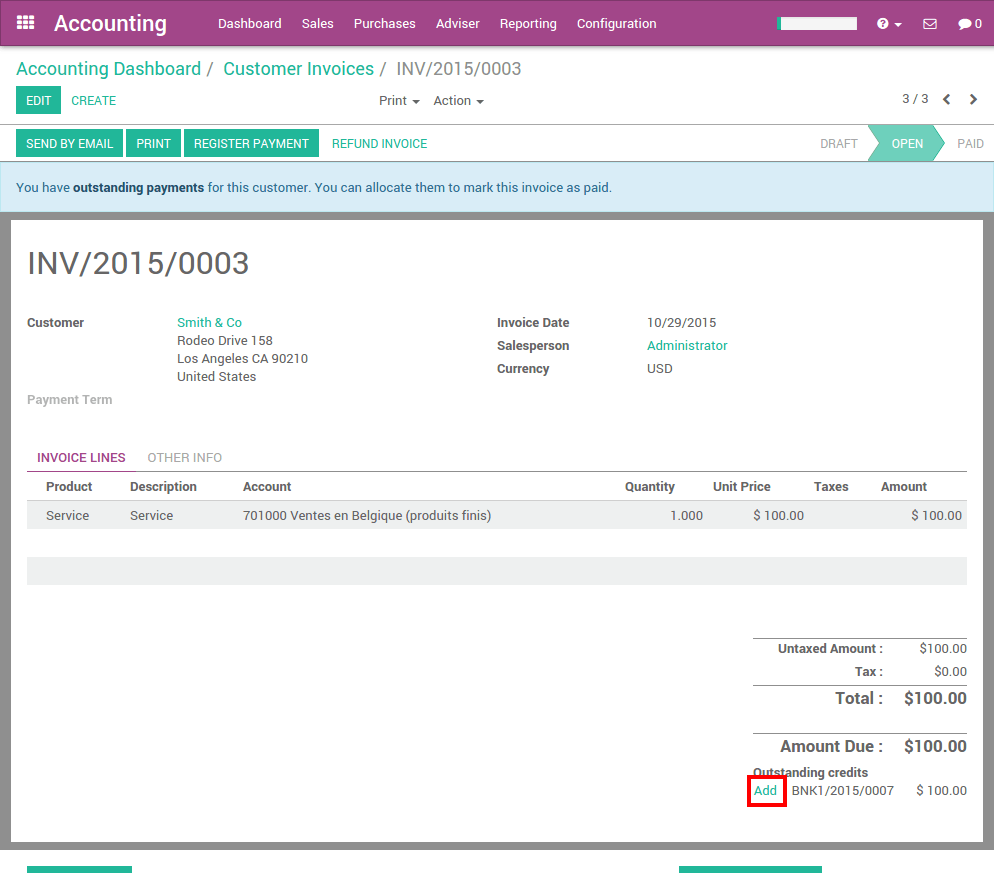Go to the previous invoice arrow

(946, 99)
